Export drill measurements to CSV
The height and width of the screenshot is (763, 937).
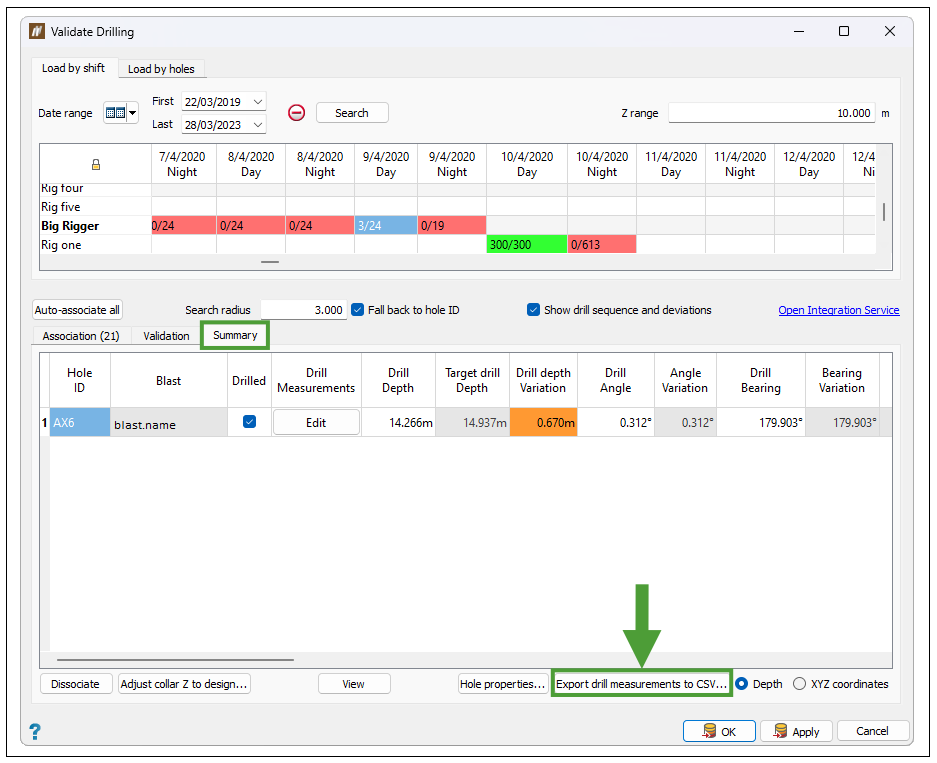[x=641, y=684]
